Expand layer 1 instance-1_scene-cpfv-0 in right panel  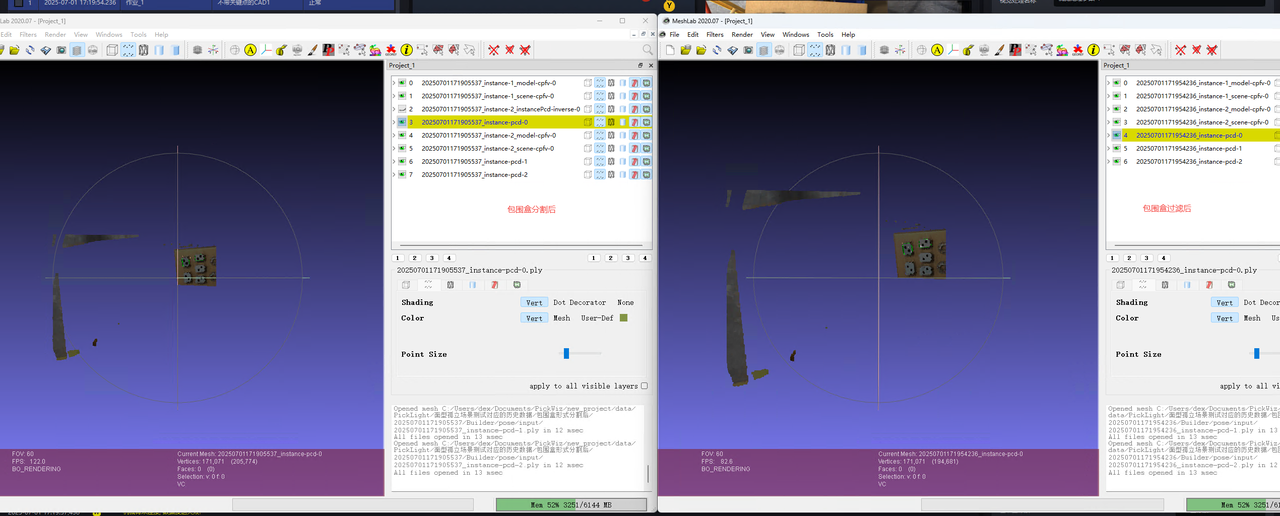click(1108, 96)
